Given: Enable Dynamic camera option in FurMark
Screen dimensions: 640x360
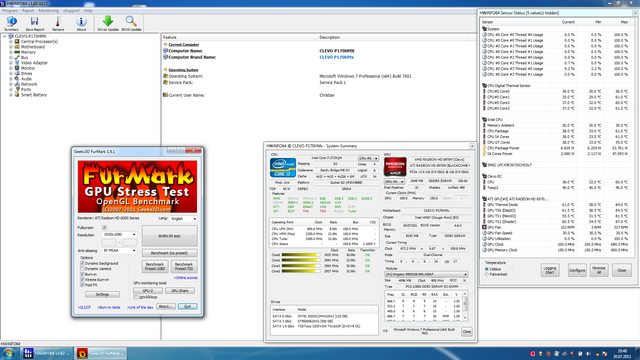Looking at the screenshot, I should [82, 269].
